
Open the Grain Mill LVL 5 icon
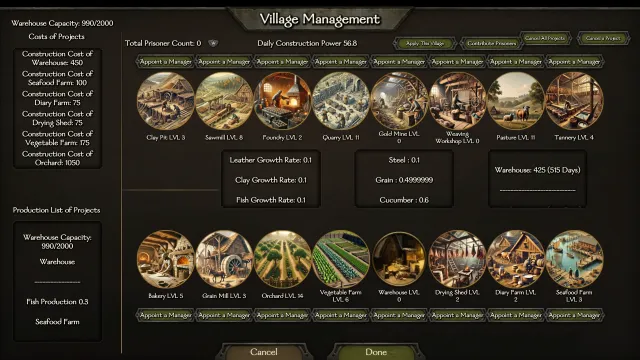click(224, 259)
